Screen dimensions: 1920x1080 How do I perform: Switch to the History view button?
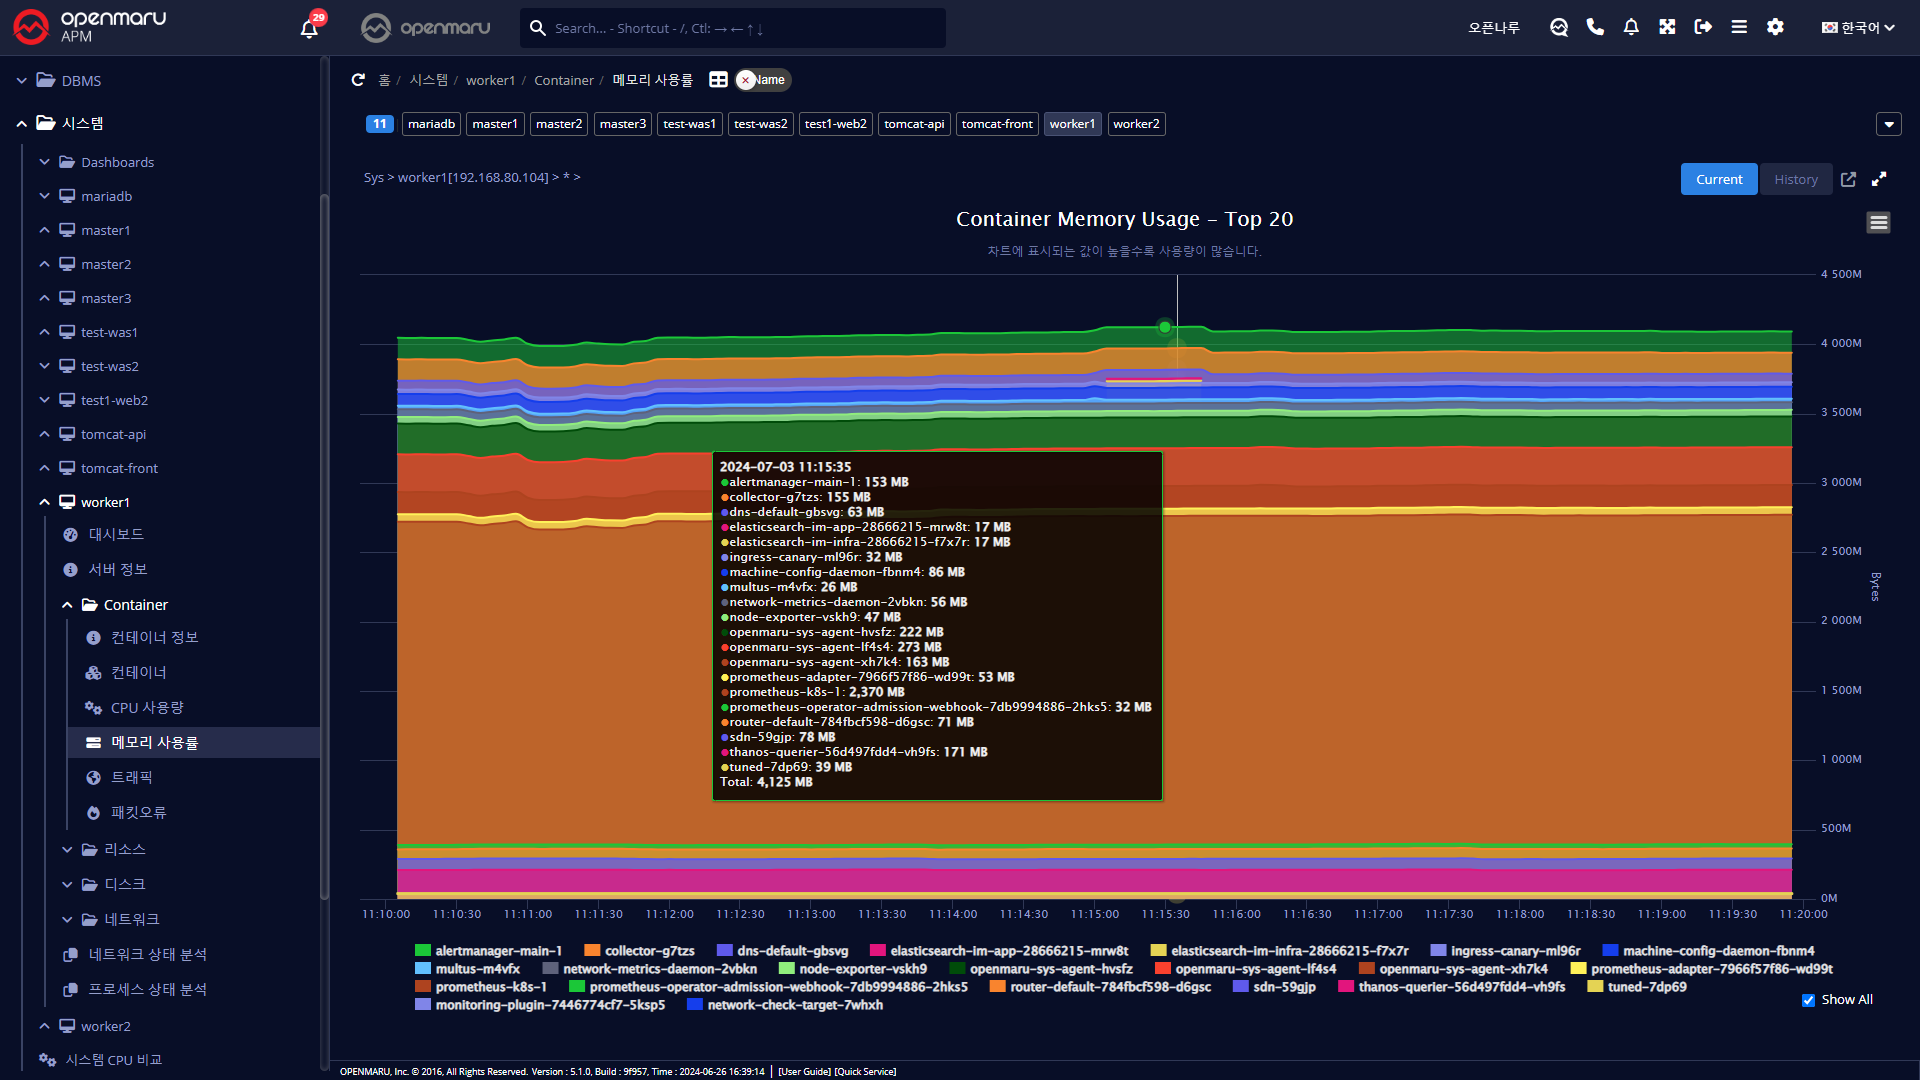point(1795,179)
